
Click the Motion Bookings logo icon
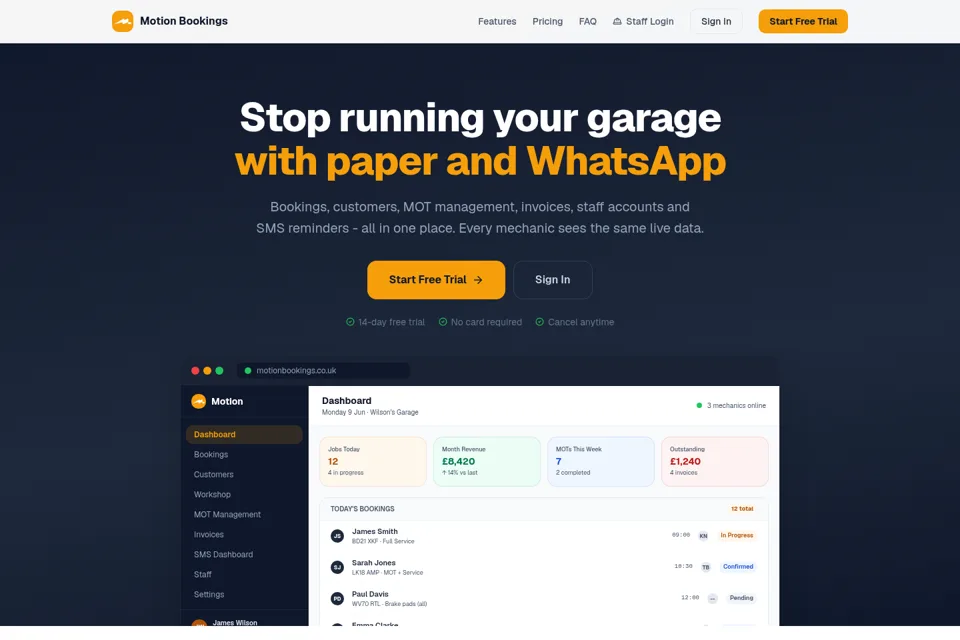122,21
